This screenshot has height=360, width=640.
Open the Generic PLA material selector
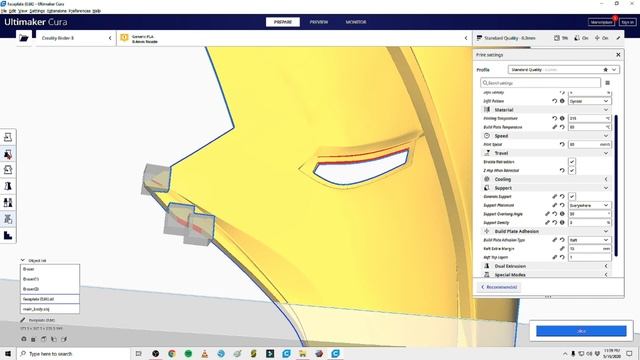coord(294,38)
